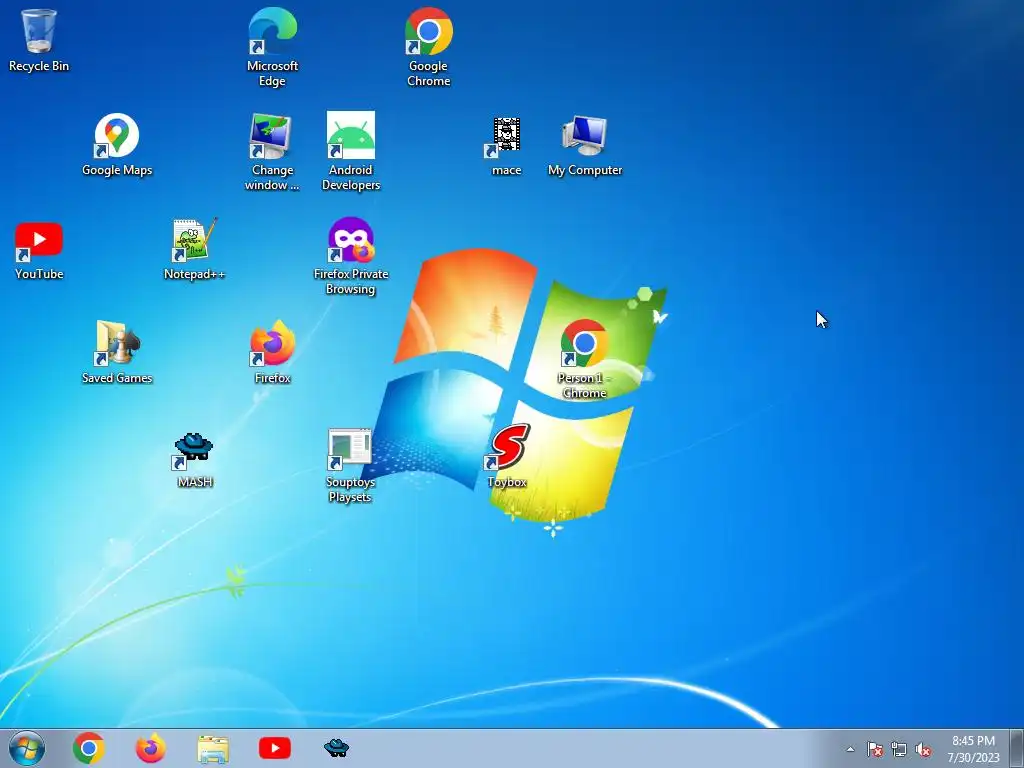Select the Microsoft Edge shortcut
This screenshot has width=1024, height=768.
pos(272,47)
